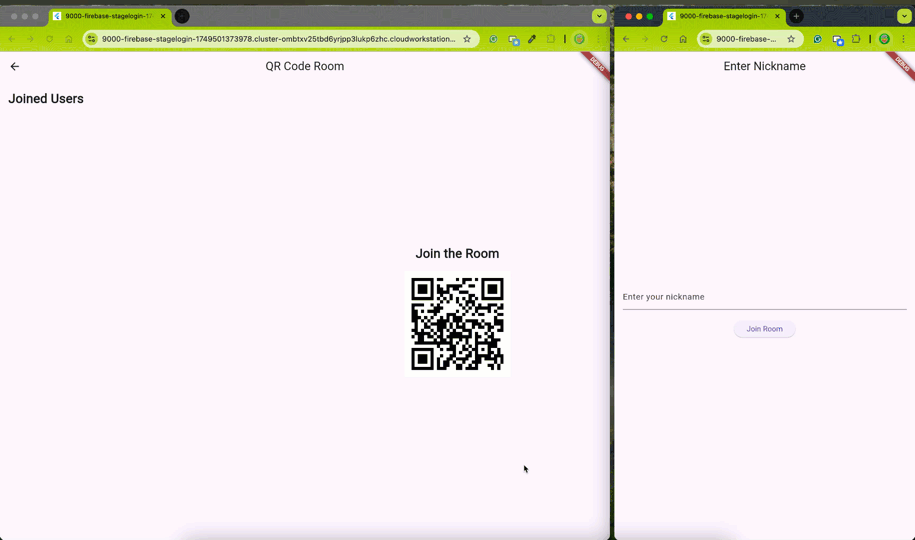Click the 'Joined Users' heading
Viewport: 915px width, 540px height.
pyautogui.click(x=46, y=99)
